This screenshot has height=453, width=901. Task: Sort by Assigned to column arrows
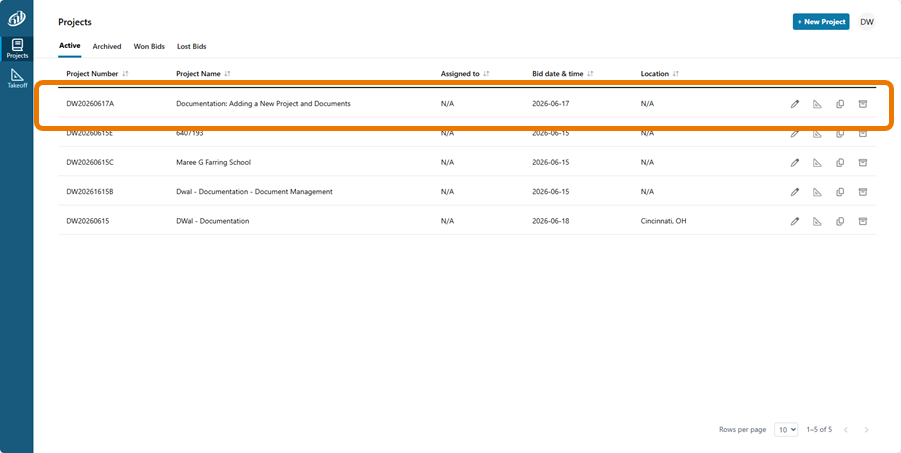[486, 74]
